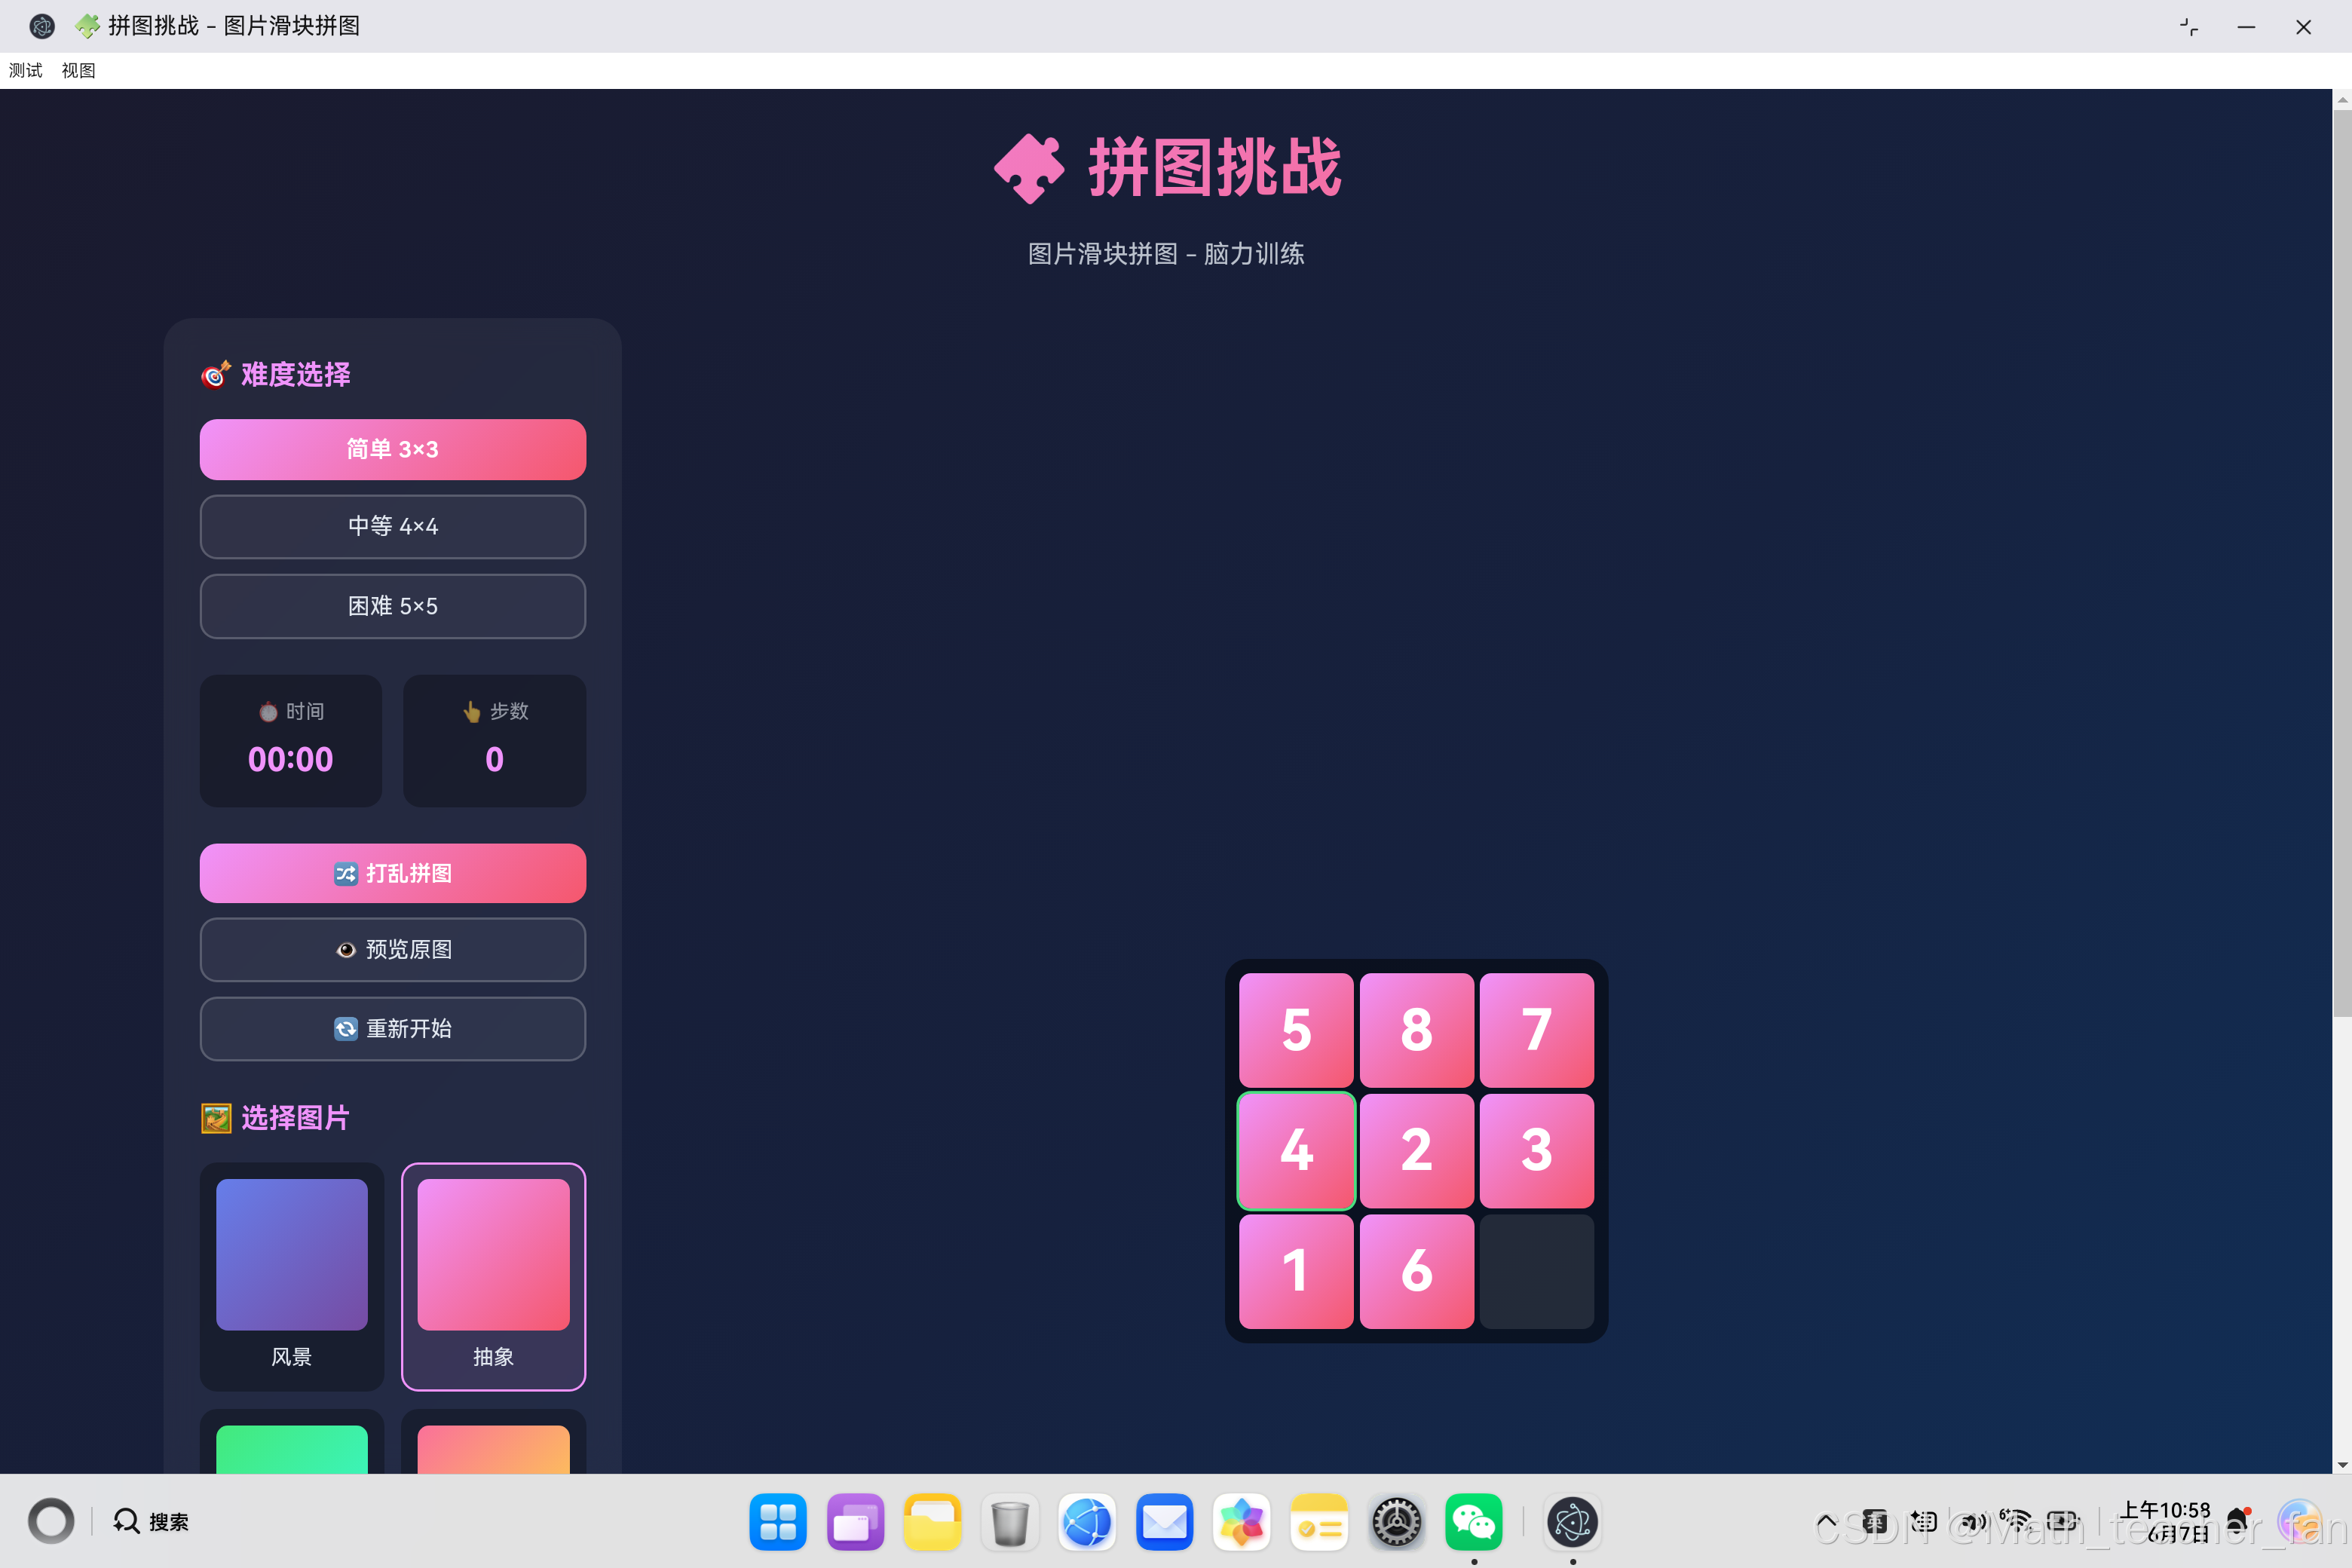2352x1568 pixels.
Task: Click the window restore-down icon
Action: (2189, 27)
